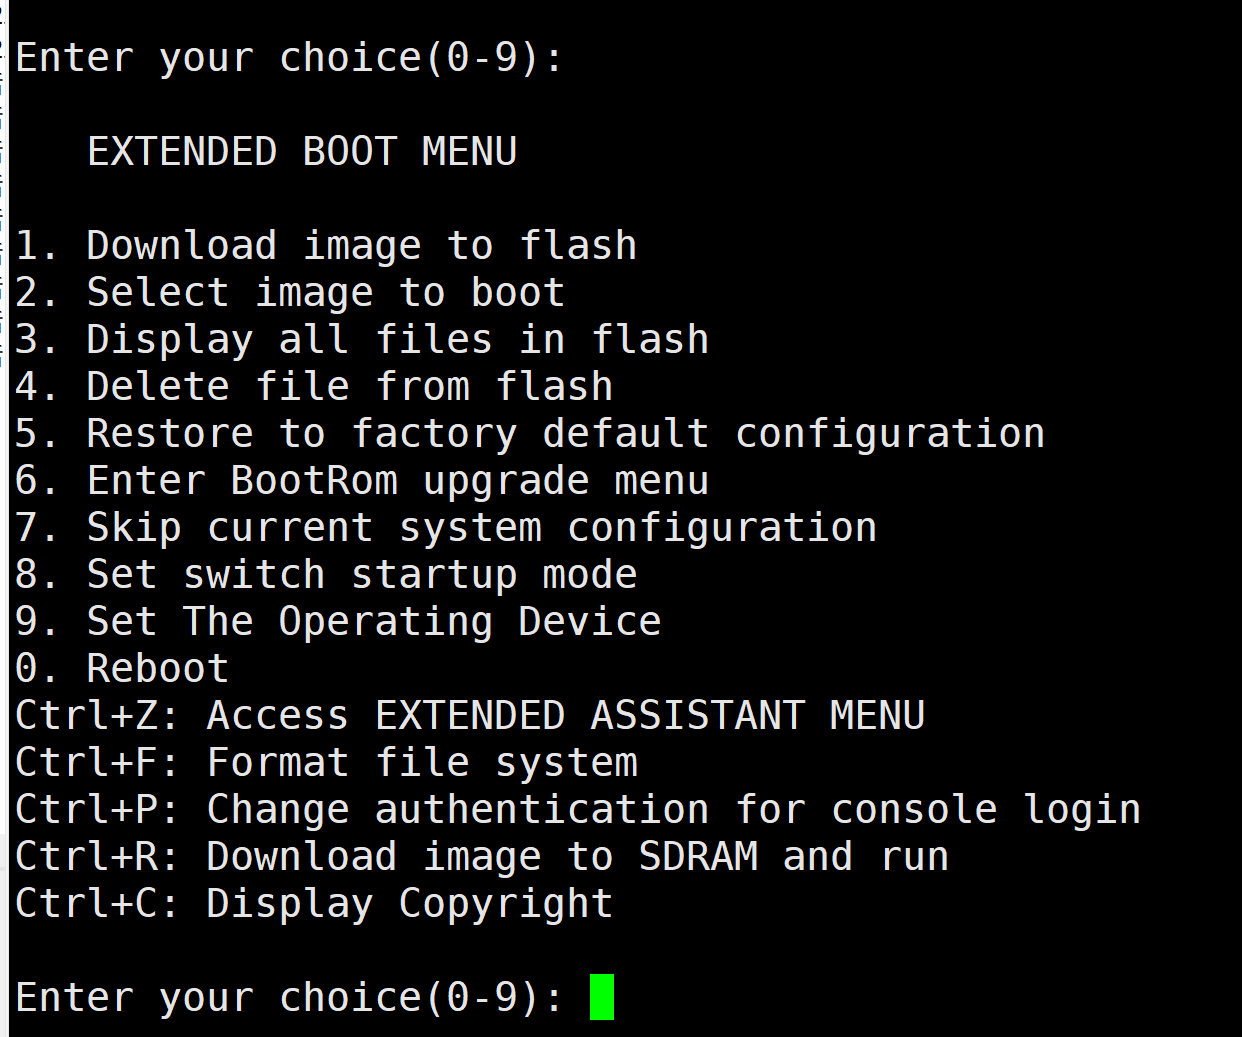Click Set The Operating Device entry

(338, 622)
